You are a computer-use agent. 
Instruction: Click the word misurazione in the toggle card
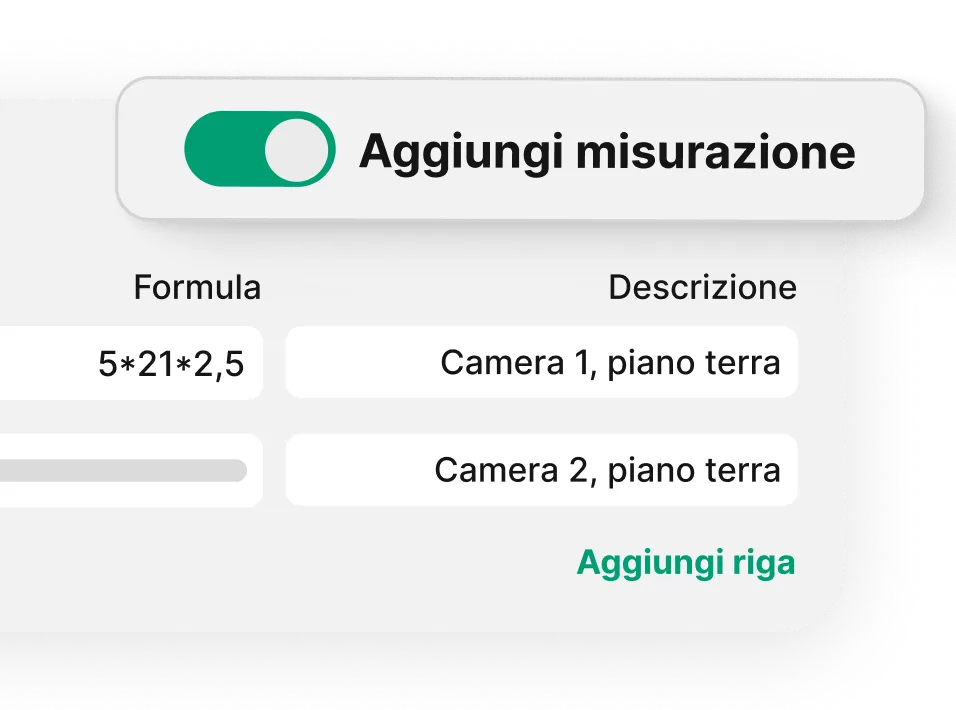tap(716, 152)
